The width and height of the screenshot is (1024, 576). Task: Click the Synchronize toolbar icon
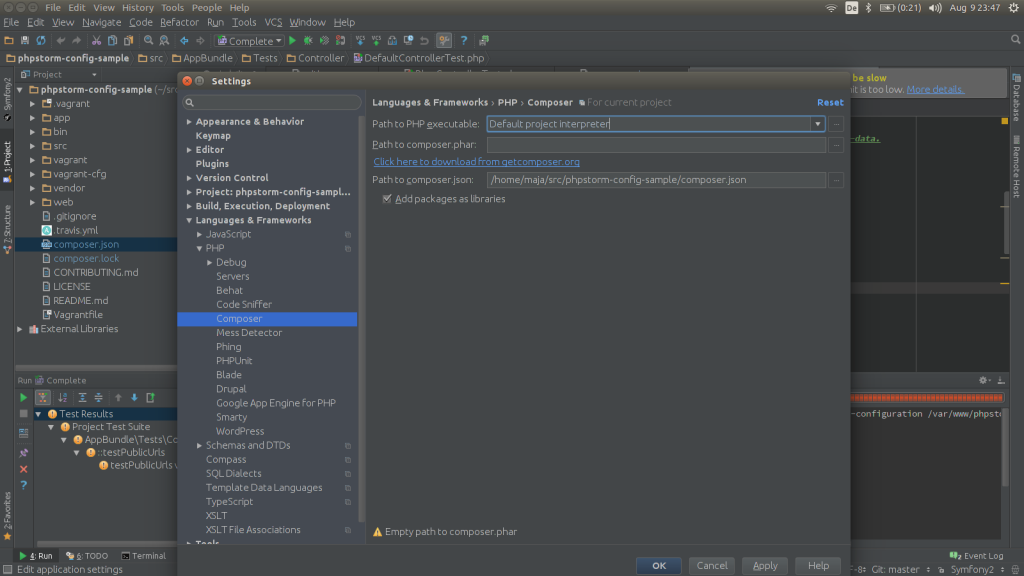click(41, 40)
